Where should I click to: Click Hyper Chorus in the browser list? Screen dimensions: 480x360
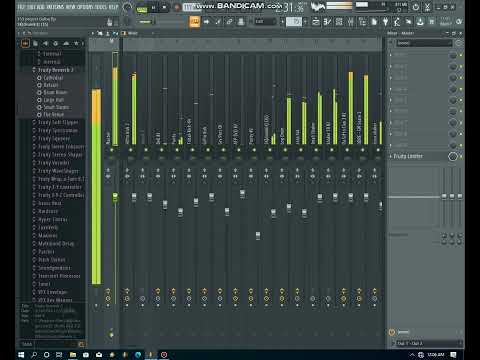pos(53,219)
